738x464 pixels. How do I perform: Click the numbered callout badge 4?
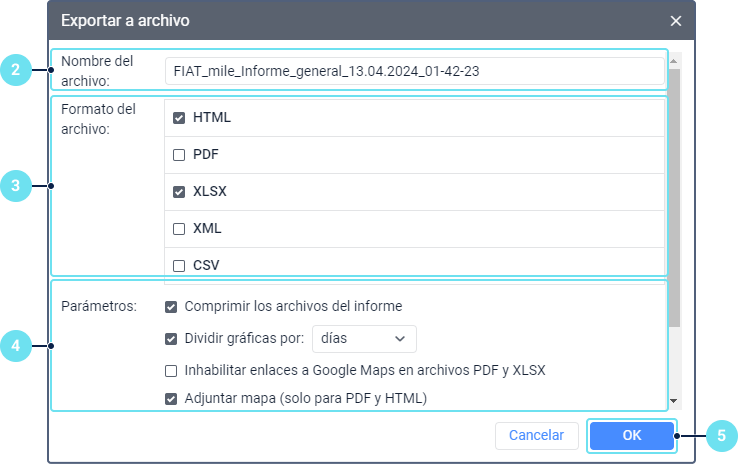[15, 347]
